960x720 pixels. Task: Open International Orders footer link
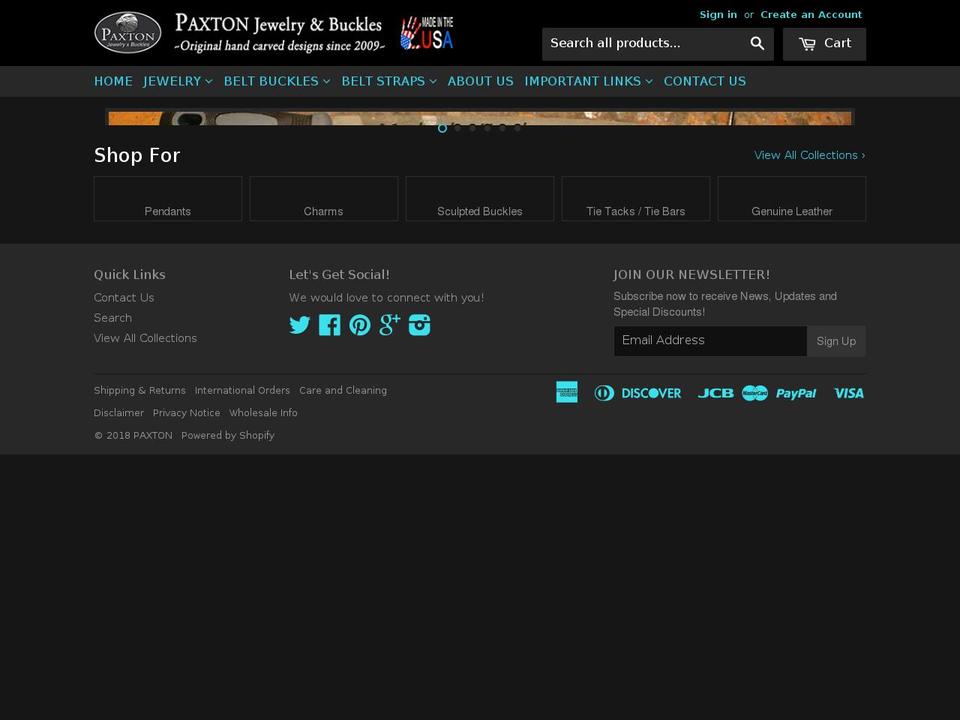pos(242,391)
